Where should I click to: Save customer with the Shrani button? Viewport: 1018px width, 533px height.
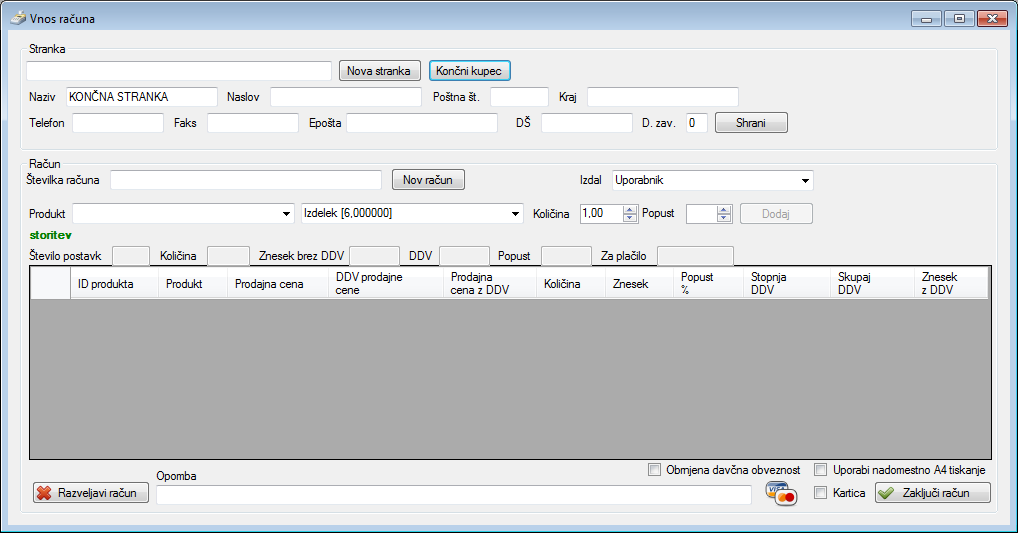click(x=751, y=123)
